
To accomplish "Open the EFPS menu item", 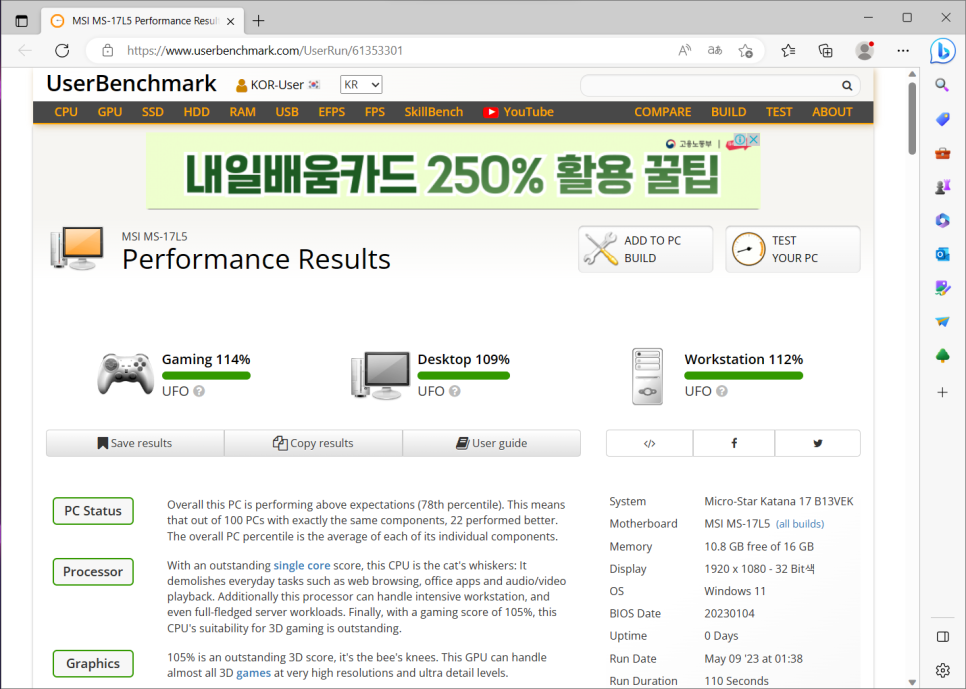I will pos(331,112).
